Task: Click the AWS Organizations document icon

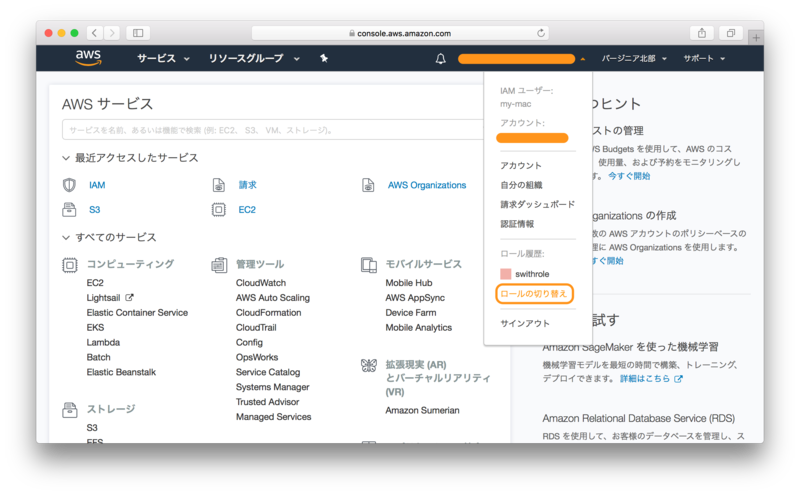Action: 368,185
